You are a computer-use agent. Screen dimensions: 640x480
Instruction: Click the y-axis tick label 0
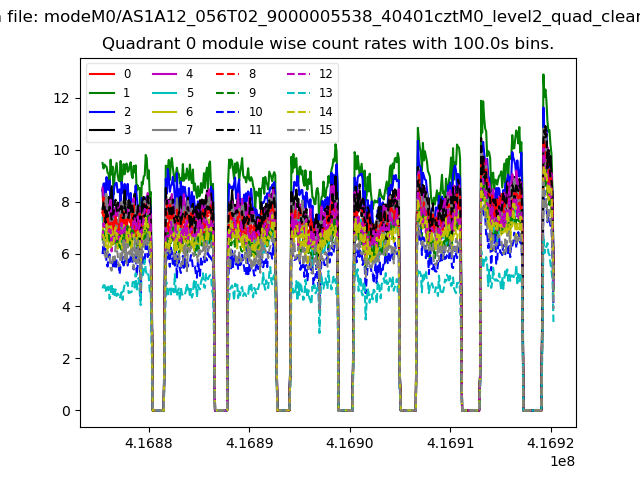pos(65,411)
